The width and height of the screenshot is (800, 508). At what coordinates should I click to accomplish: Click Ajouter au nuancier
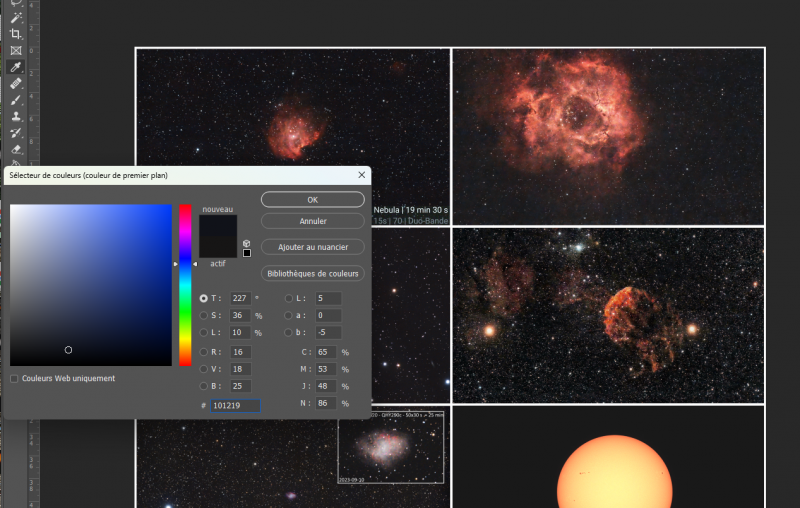313,247
